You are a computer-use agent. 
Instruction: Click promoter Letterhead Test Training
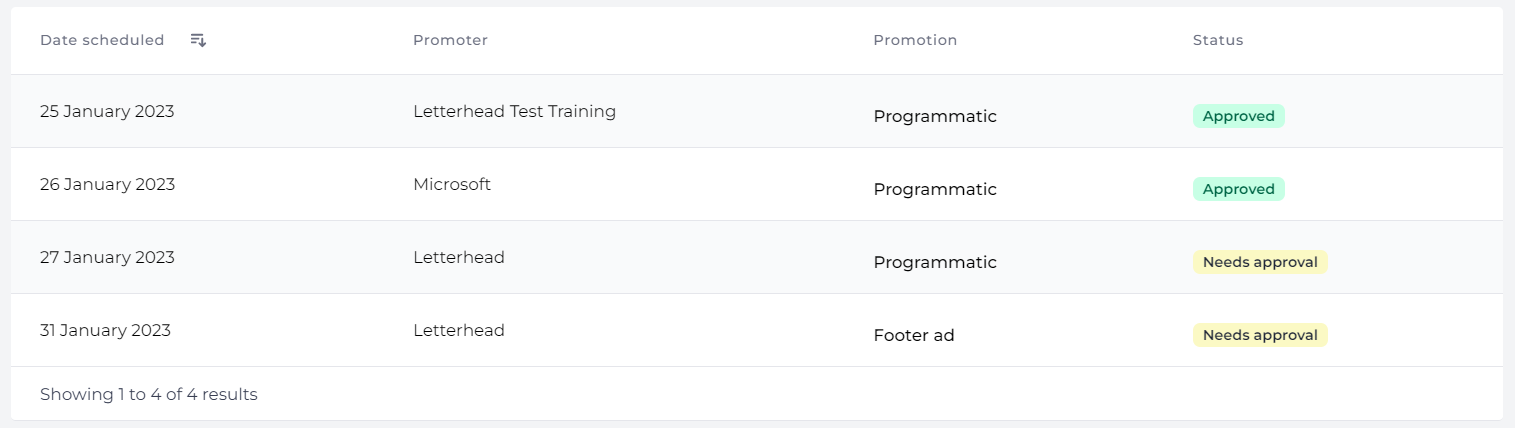(x=514, y=111)
